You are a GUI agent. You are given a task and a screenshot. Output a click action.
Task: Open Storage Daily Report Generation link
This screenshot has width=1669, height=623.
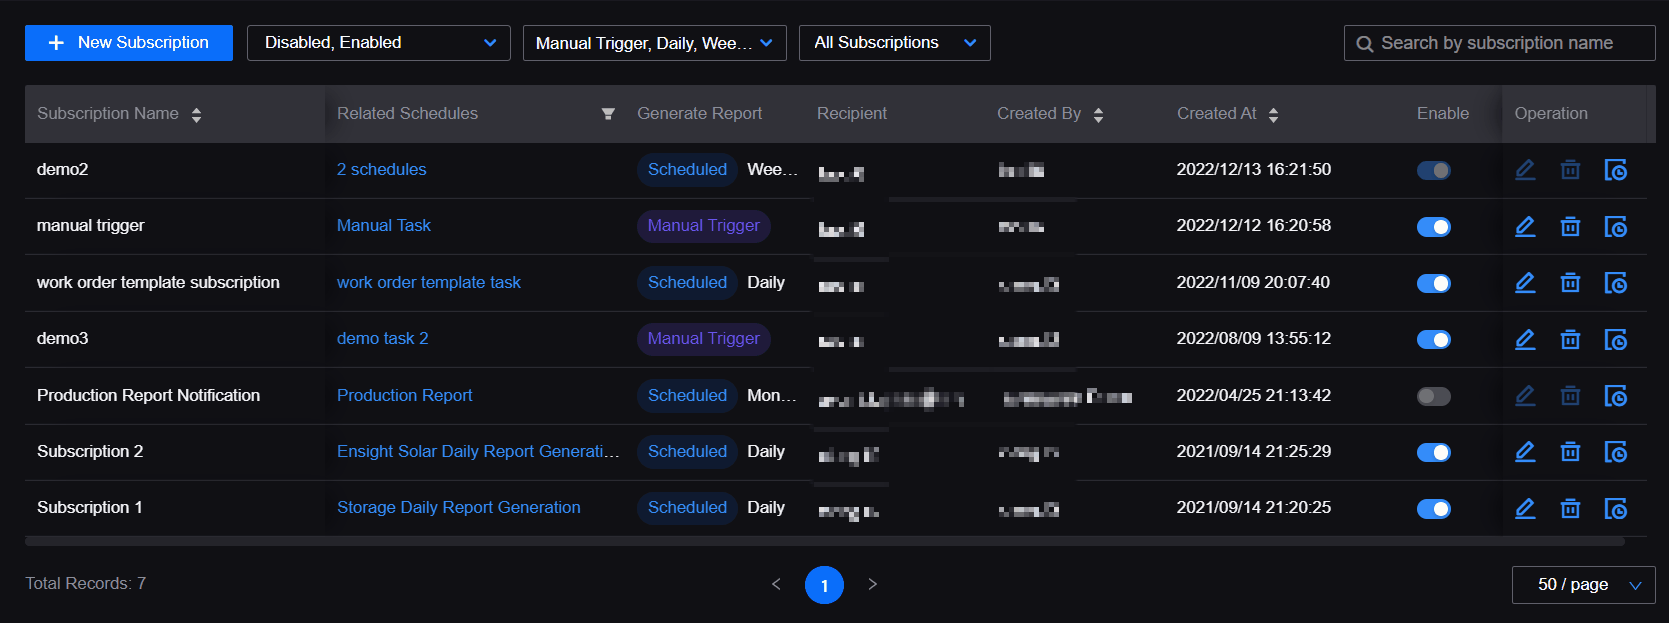[459, 508]
